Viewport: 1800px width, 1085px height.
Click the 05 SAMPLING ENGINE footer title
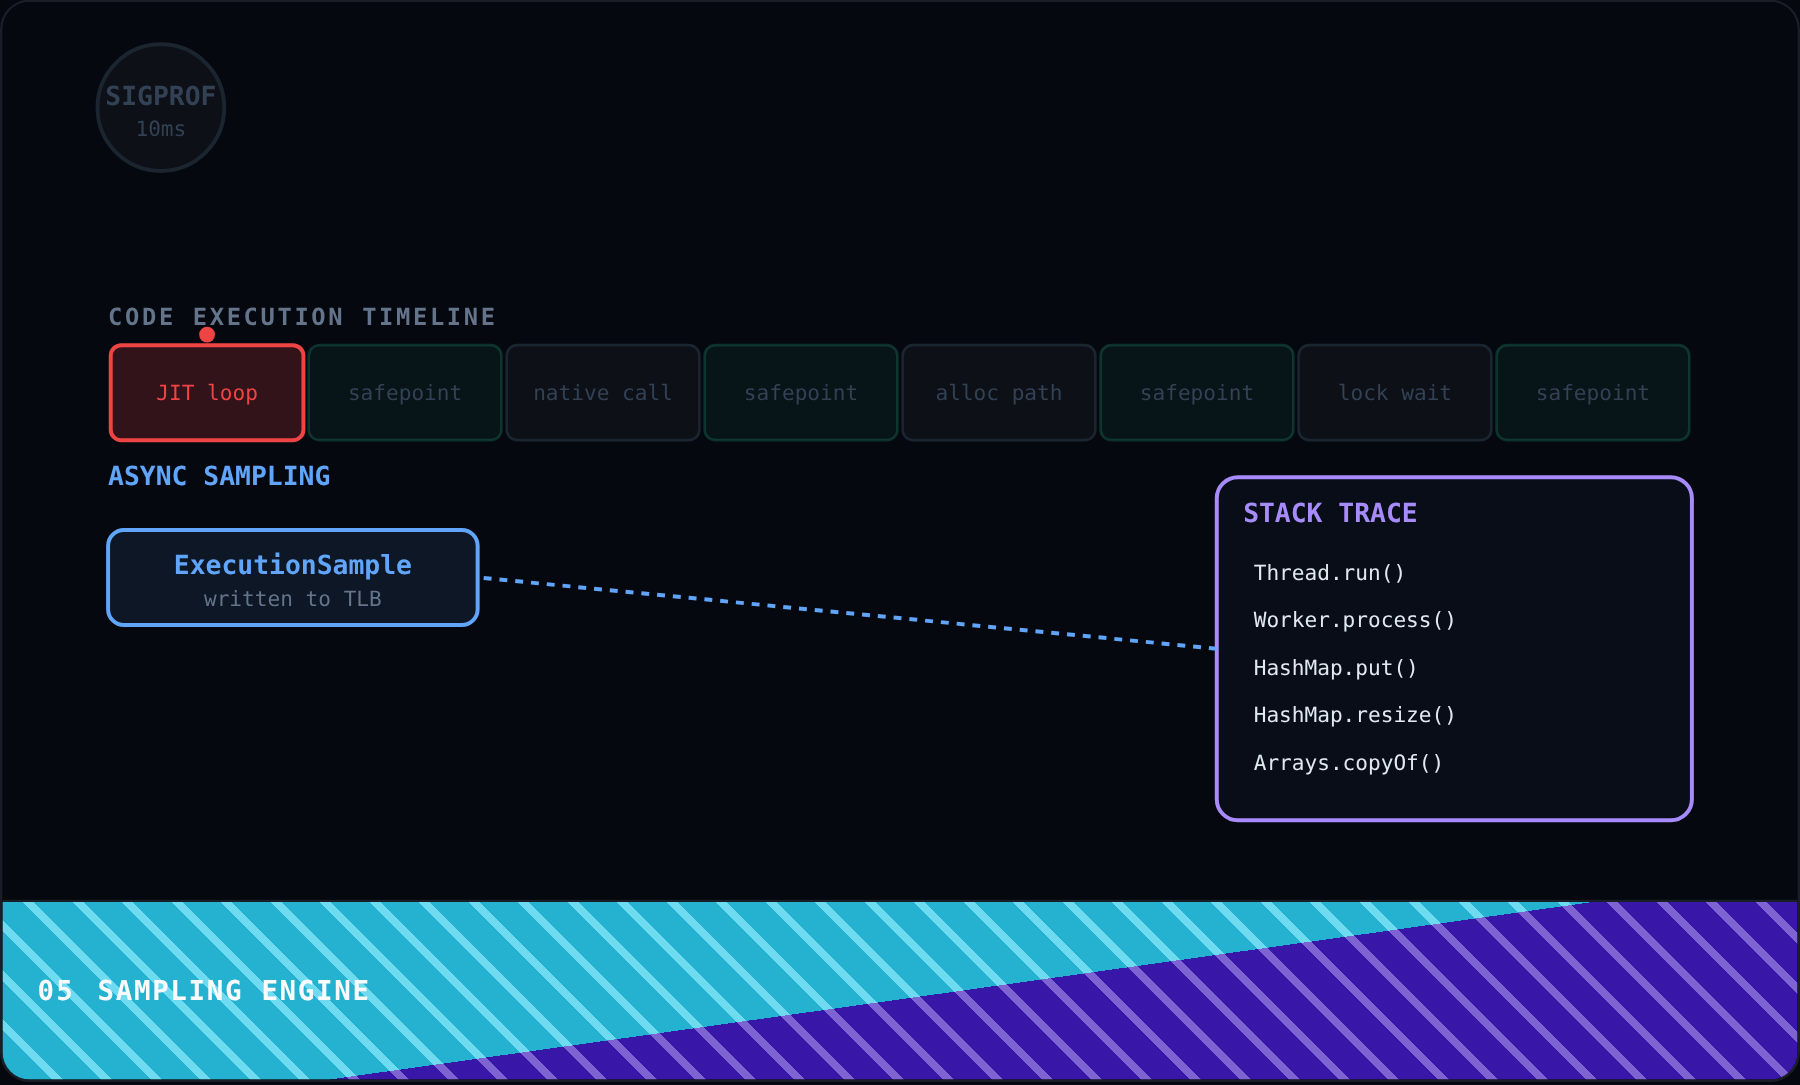click(204, 991)
